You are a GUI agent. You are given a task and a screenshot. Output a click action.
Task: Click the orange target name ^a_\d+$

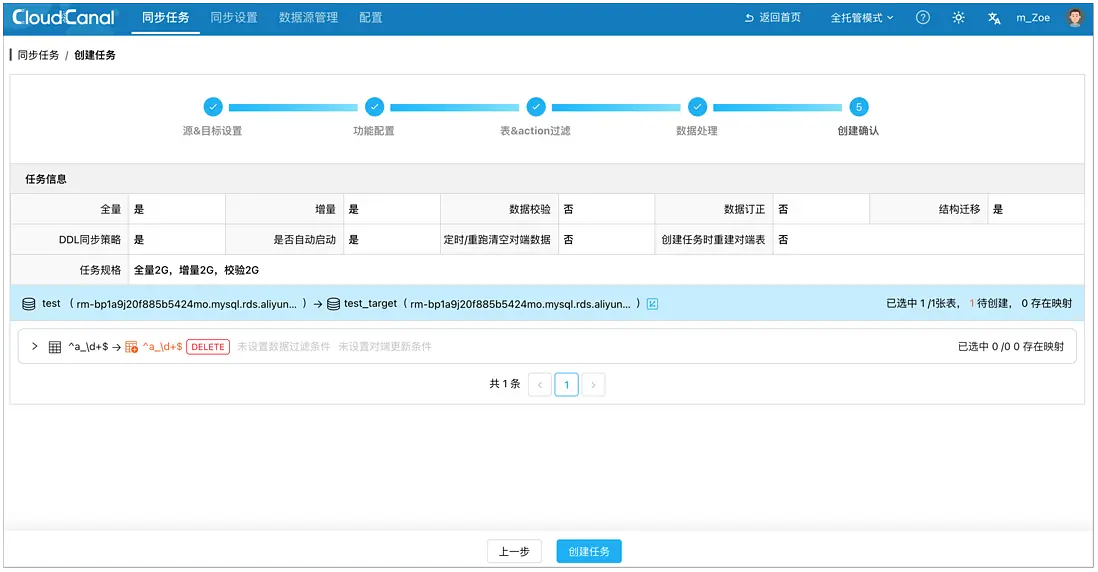[x=162, y=347]
